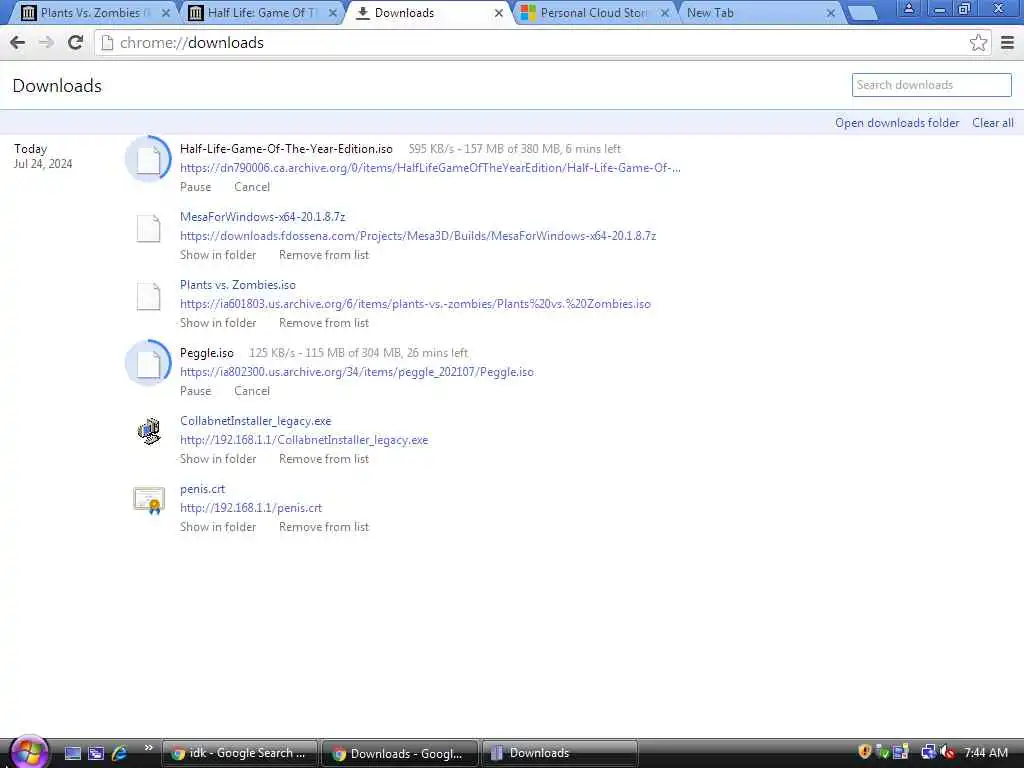Open the Chrome hamburger menu

[1007, 42]
